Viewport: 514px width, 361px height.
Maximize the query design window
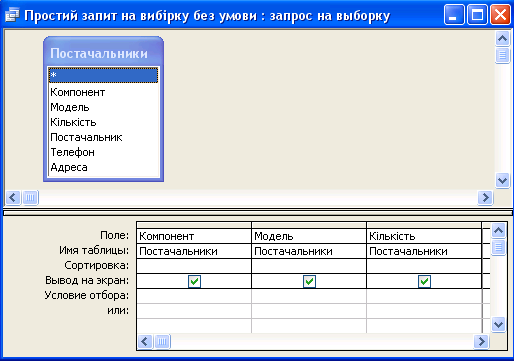click(x=477, y=15)
